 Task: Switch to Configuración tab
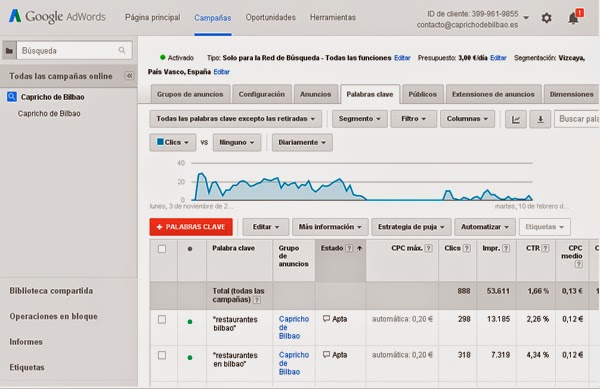pos(262,94)
